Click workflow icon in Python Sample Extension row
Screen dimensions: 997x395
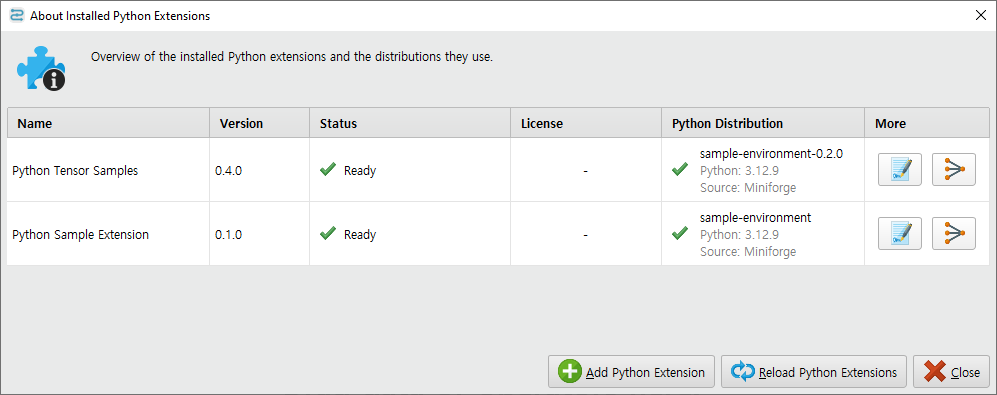pyautogui.click(x=954, y=233)
